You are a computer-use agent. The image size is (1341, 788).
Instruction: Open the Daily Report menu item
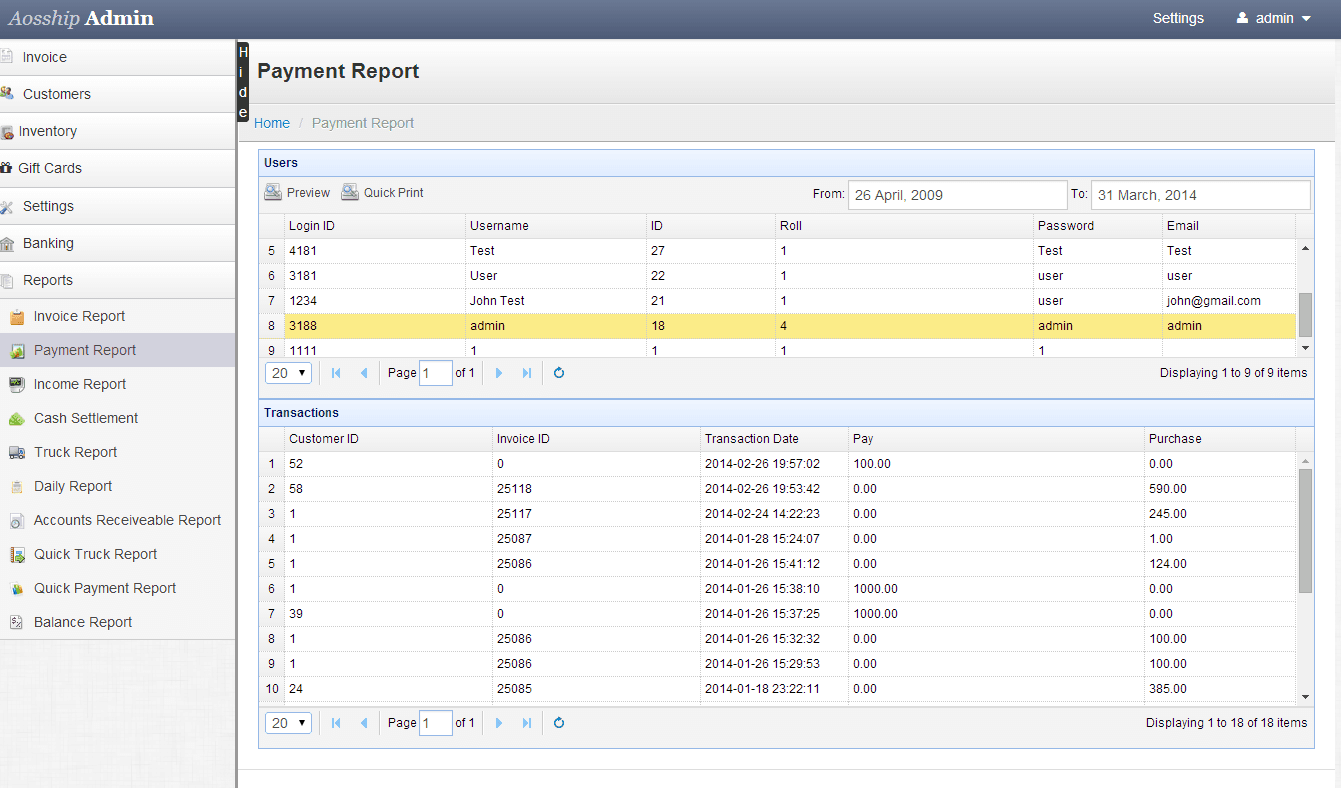[x=117, y=486]
